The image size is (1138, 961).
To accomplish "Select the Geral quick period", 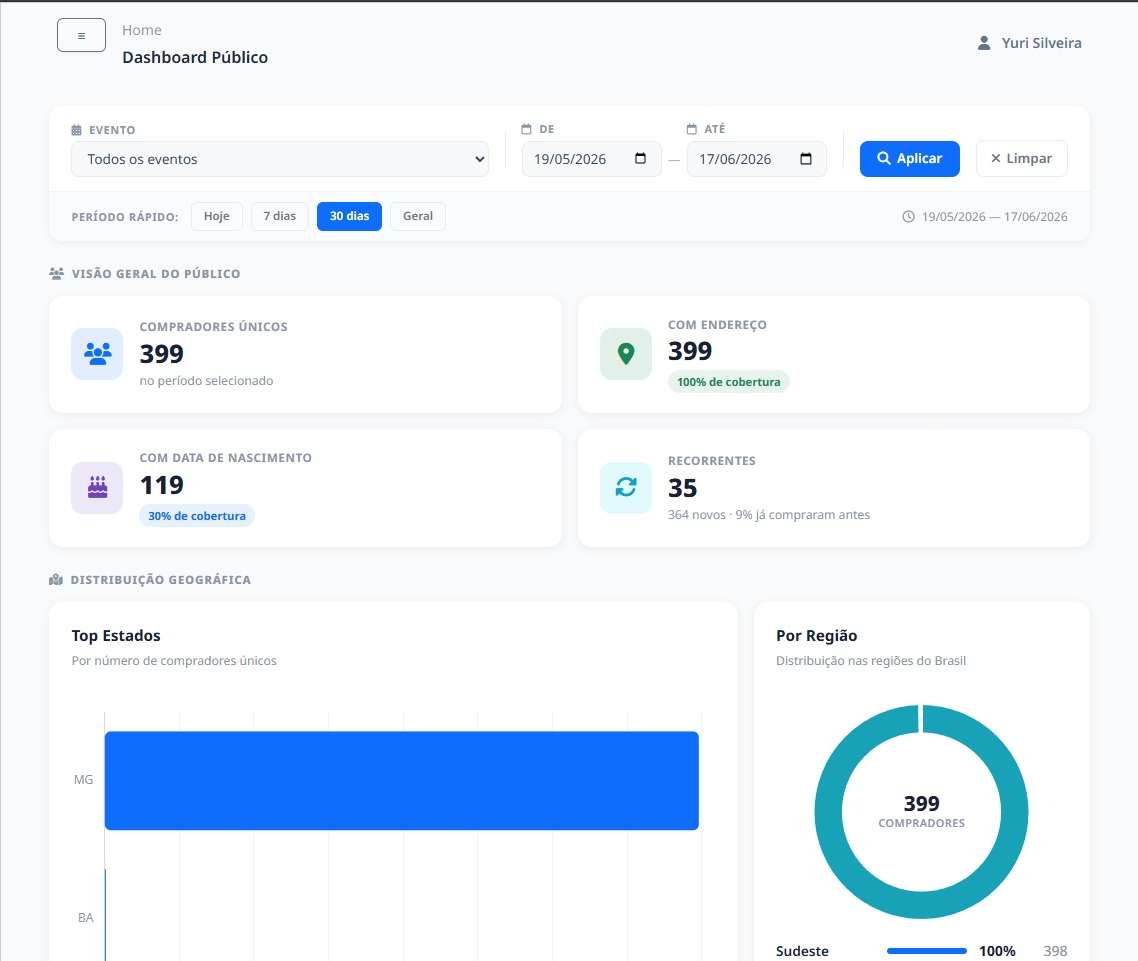I will point(417,216).
